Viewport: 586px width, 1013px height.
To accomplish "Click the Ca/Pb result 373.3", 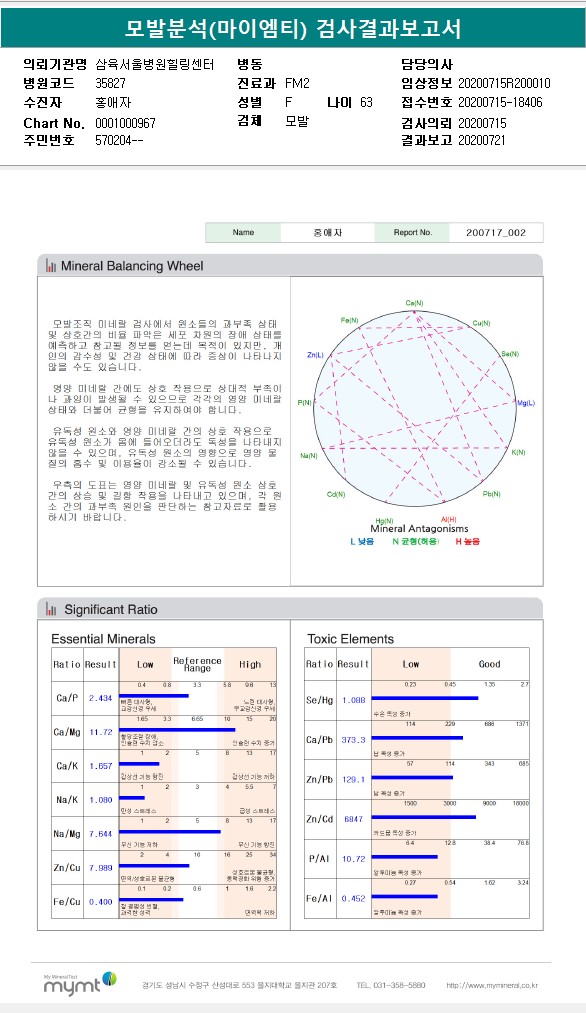I will pos(353,740).
